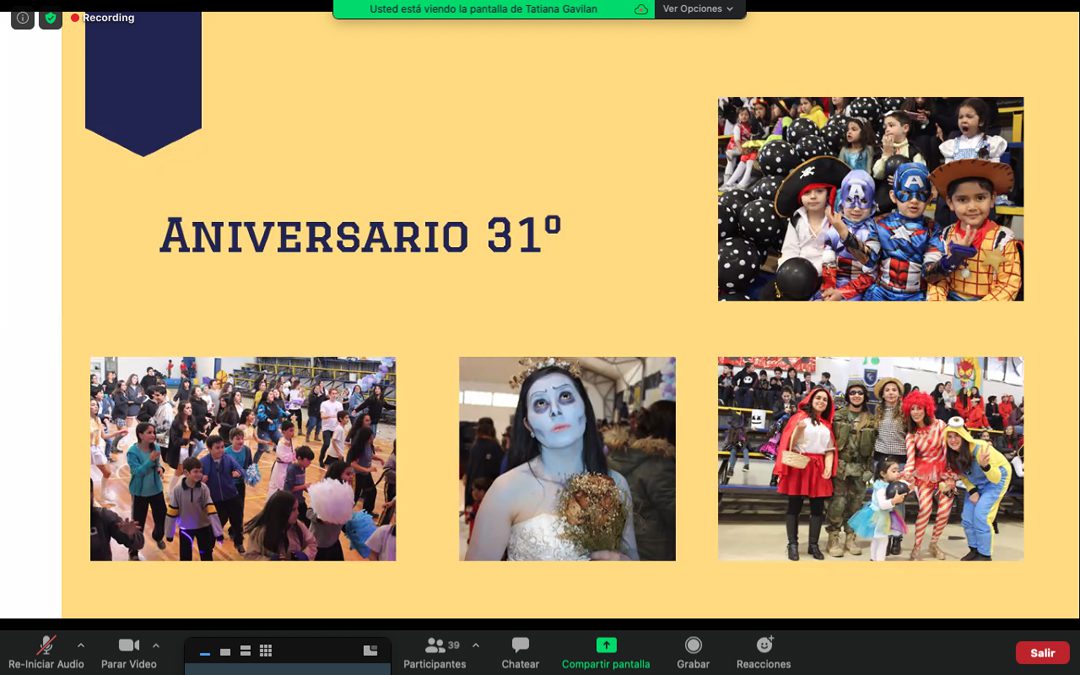The width and height of the screenshot is (1080, 675).
Task: Click the meeting information icon
Action: (x=22, y=18)
